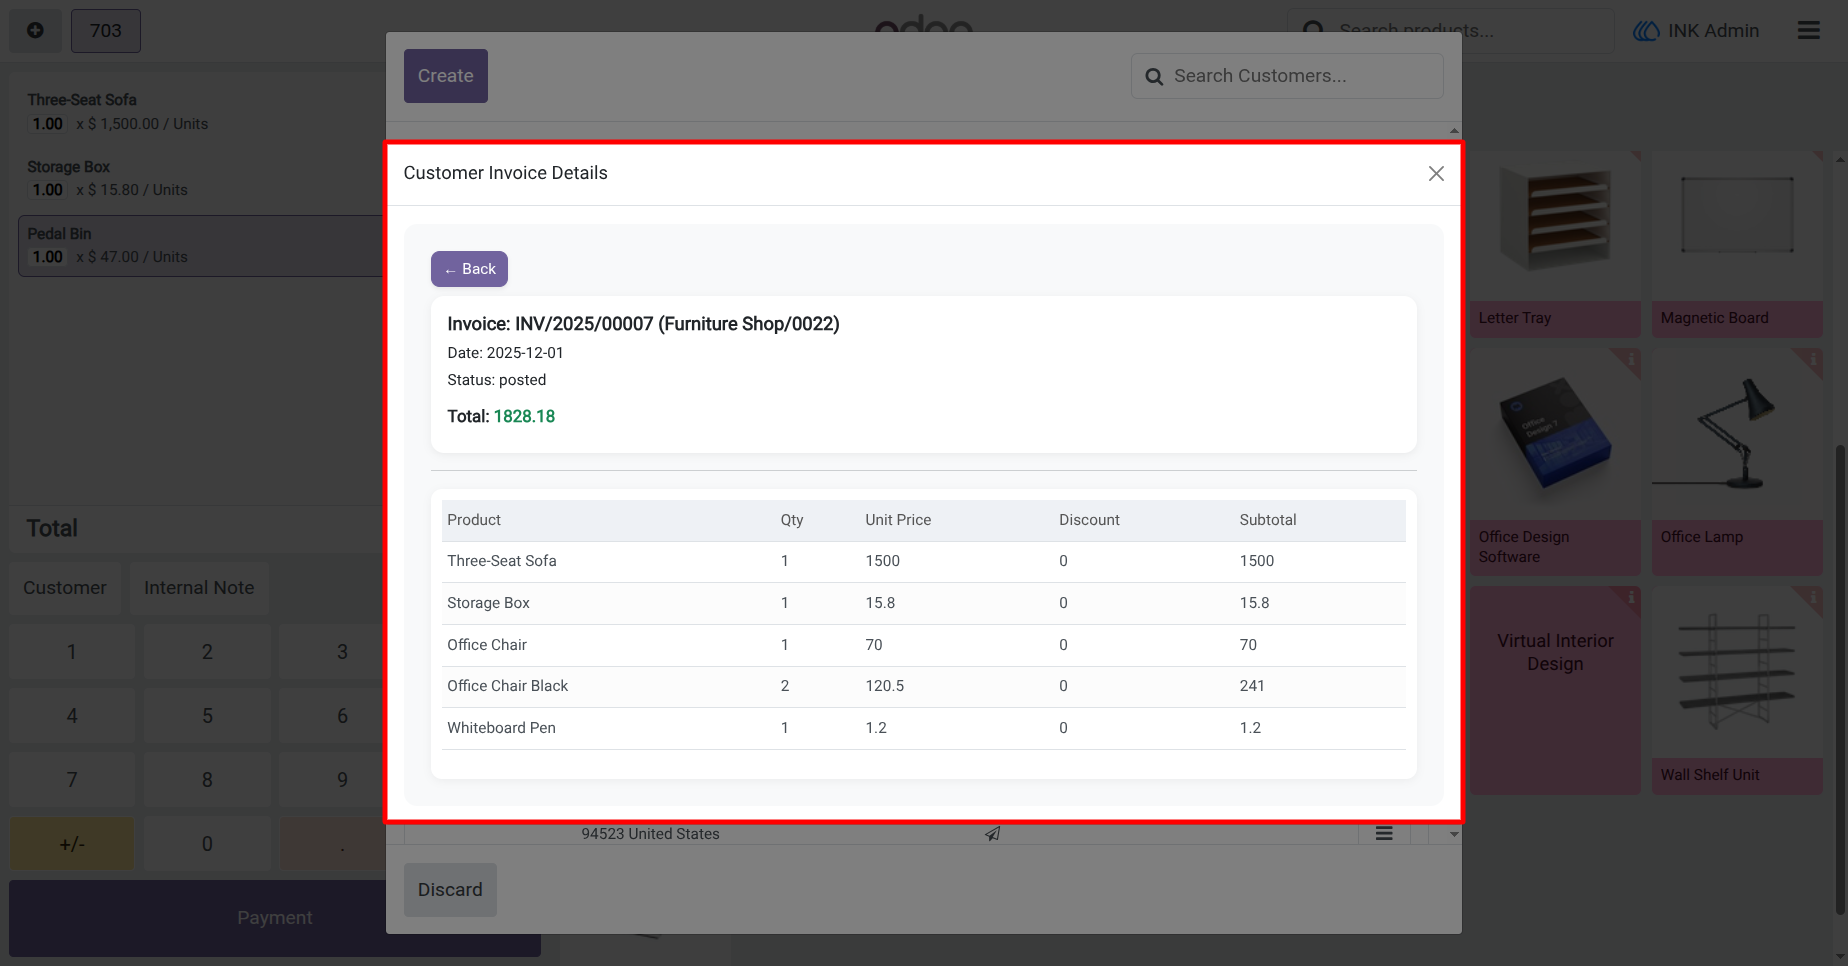The image size is (1848, 966).
Task: Add a new order with the plus icon
Action: (x=35, y=31)
